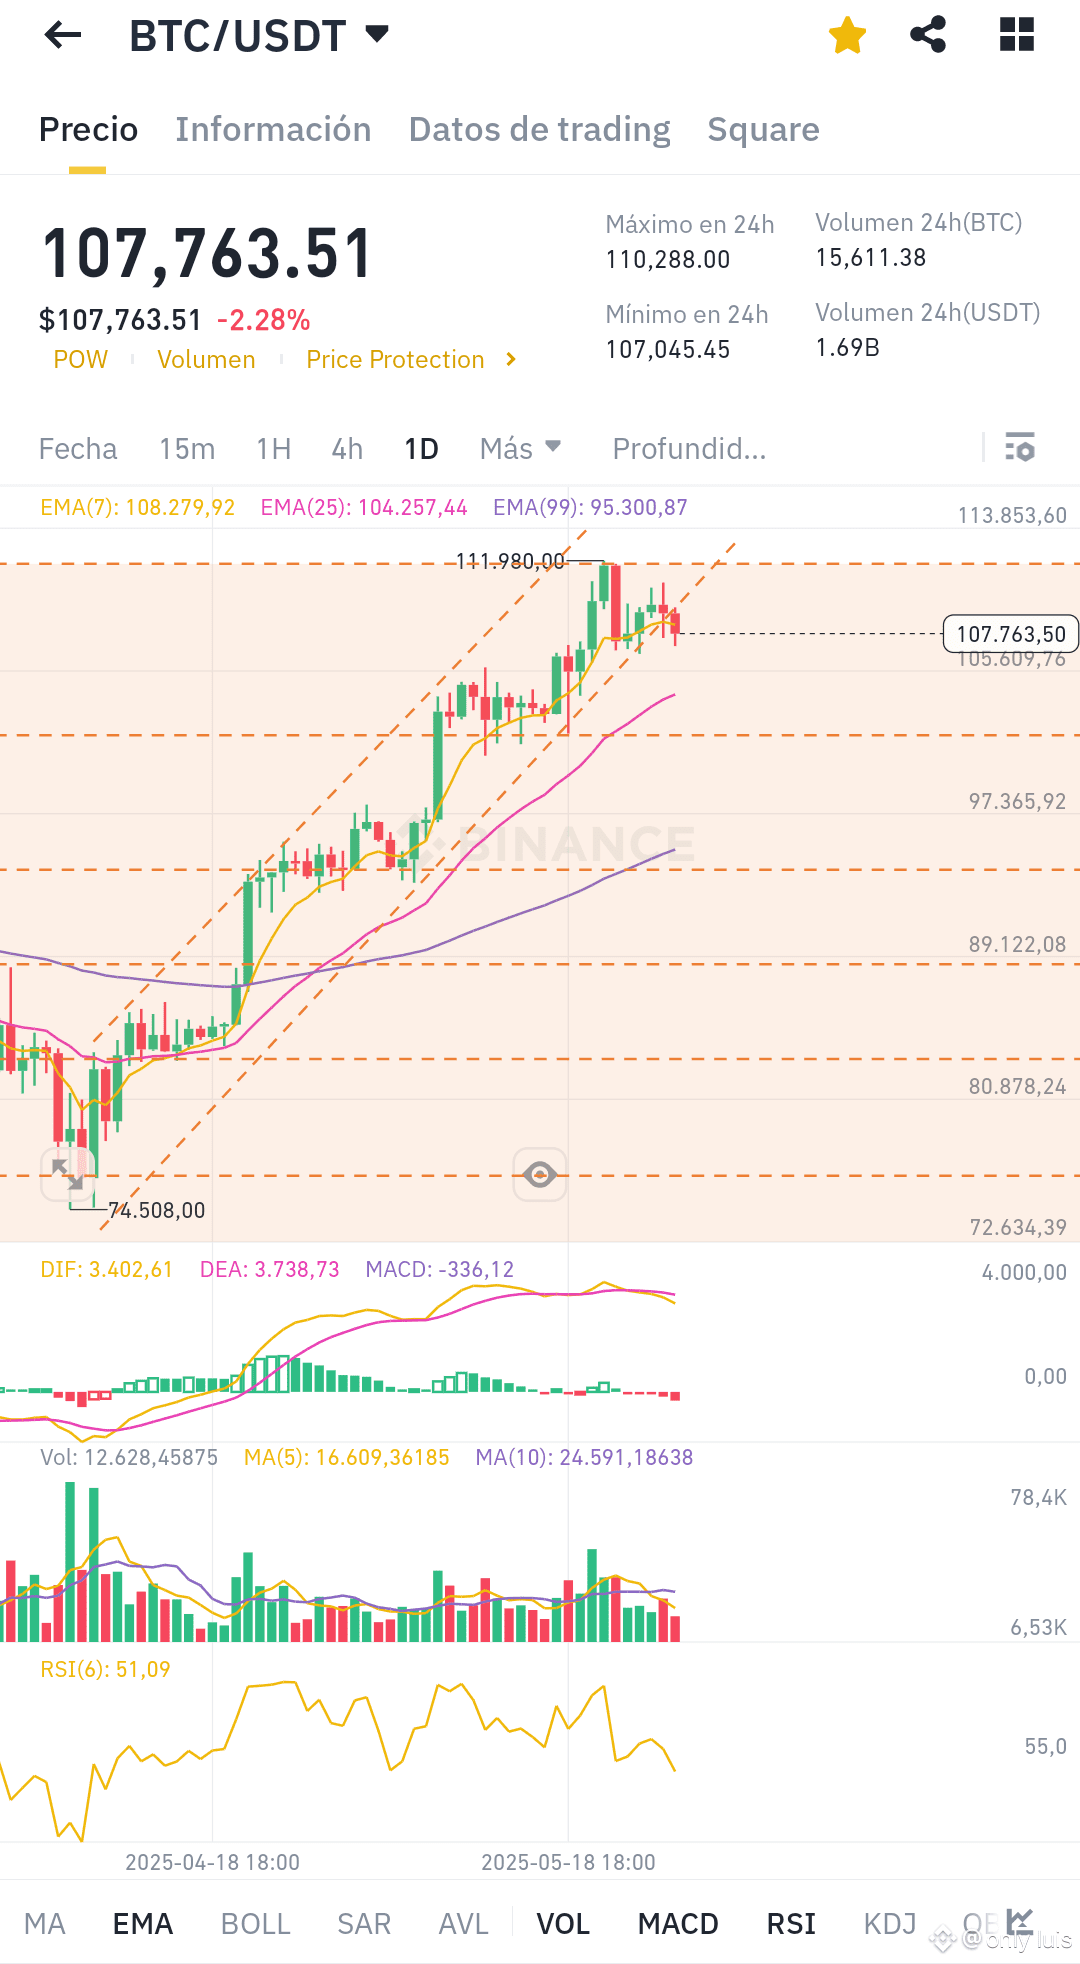Tap the POW tag
The width and height of the screenshot is (1080, 1964).
coord(81,360)
